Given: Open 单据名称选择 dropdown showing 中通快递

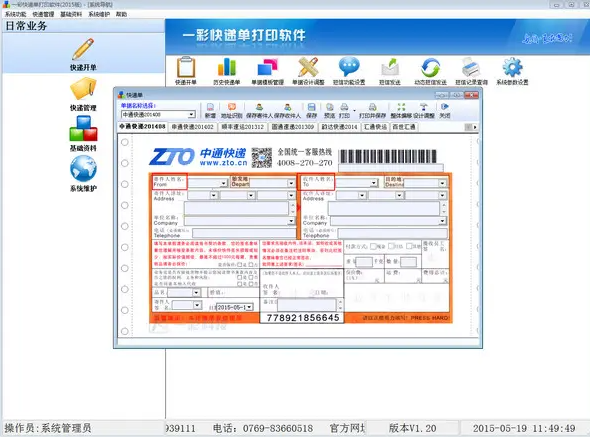Looking at the screenshot, I should 158,114.
